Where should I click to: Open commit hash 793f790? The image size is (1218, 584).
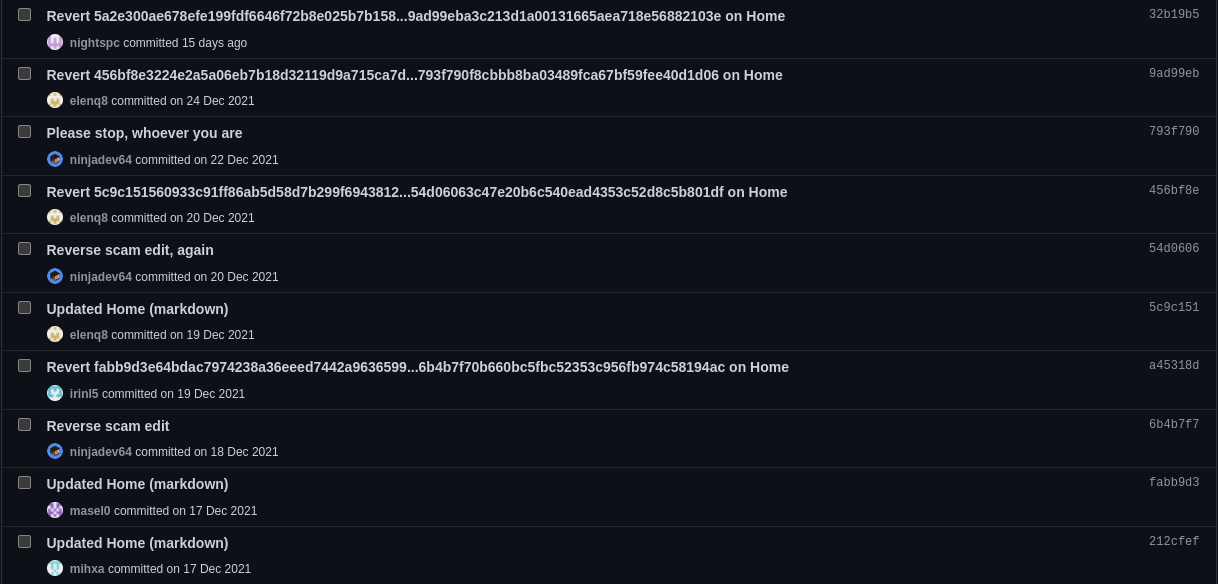[1173, 131]
